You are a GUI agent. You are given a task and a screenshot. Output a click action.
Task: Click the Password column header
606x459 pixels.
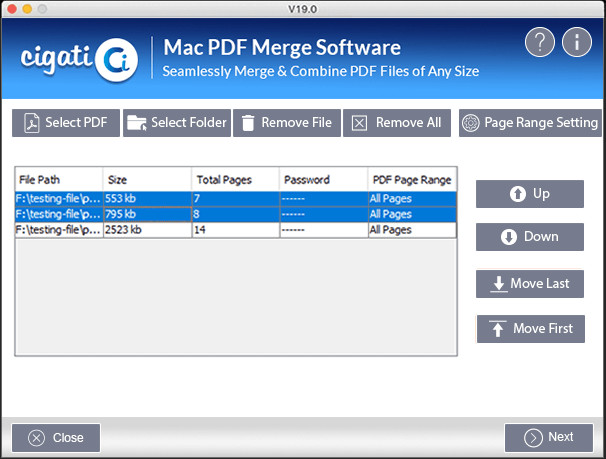[323, 180]
